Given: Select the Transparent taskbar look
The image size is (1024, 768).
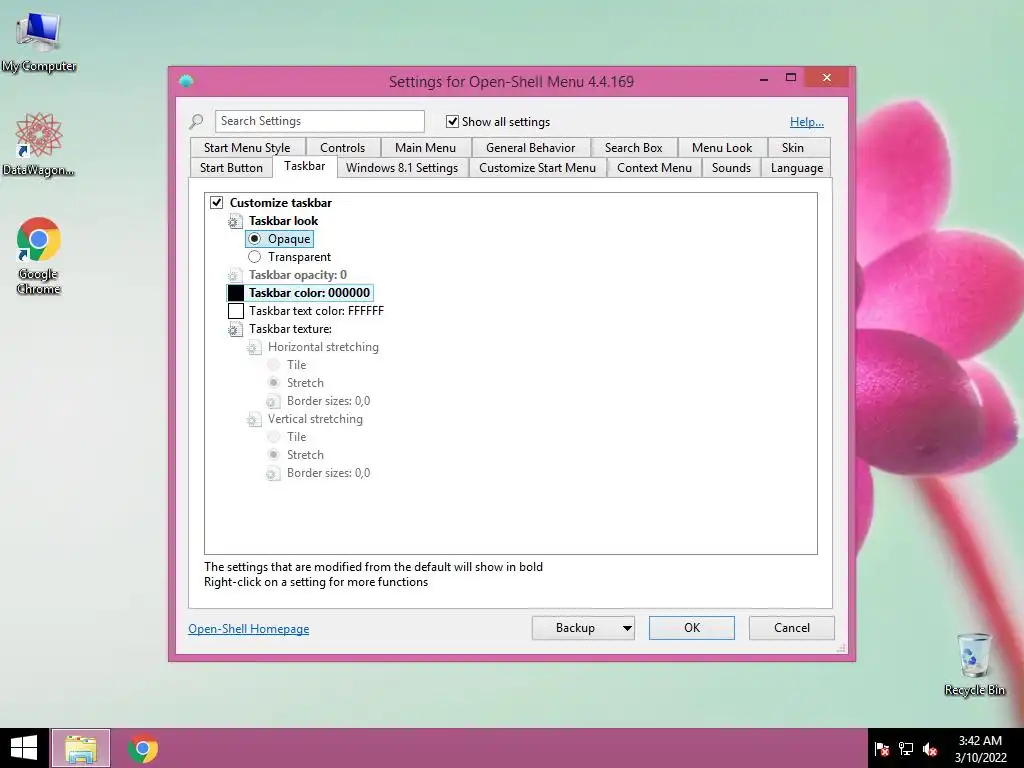Looking at the screenshot, I should point(255,257).
